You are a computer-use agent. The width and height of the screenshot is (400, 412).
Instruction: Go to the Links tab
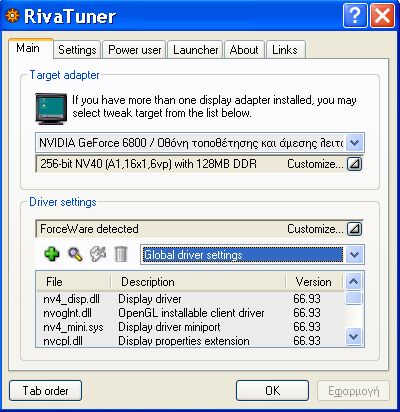point(285,50)
